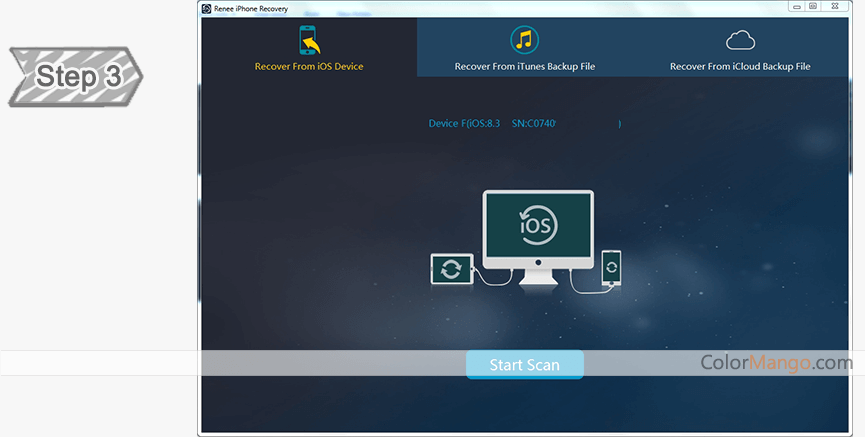Click the iTunes music note icon
865x437 pixels.
[x=524, y=40]
